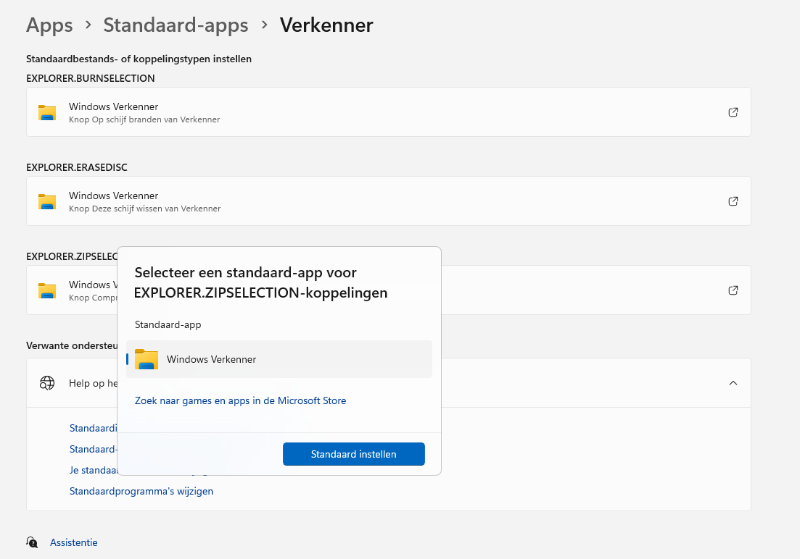Click EXPLORER.BURNSELECTION heading
This screenshot has height=559, width=800.
coord(90,79)
